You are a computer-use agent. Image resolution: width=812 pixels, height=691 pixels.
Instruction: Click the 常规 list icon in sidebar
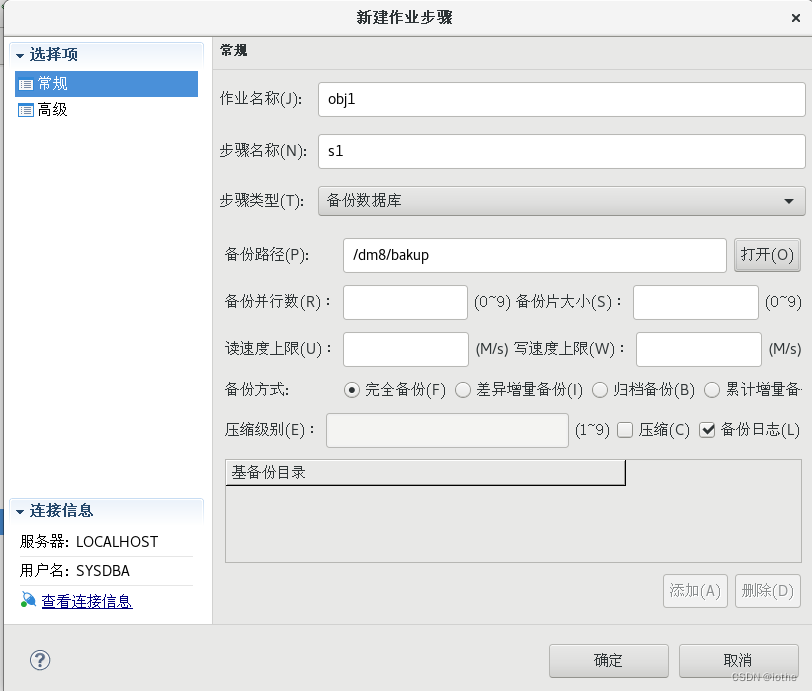[x=26, y=84]
